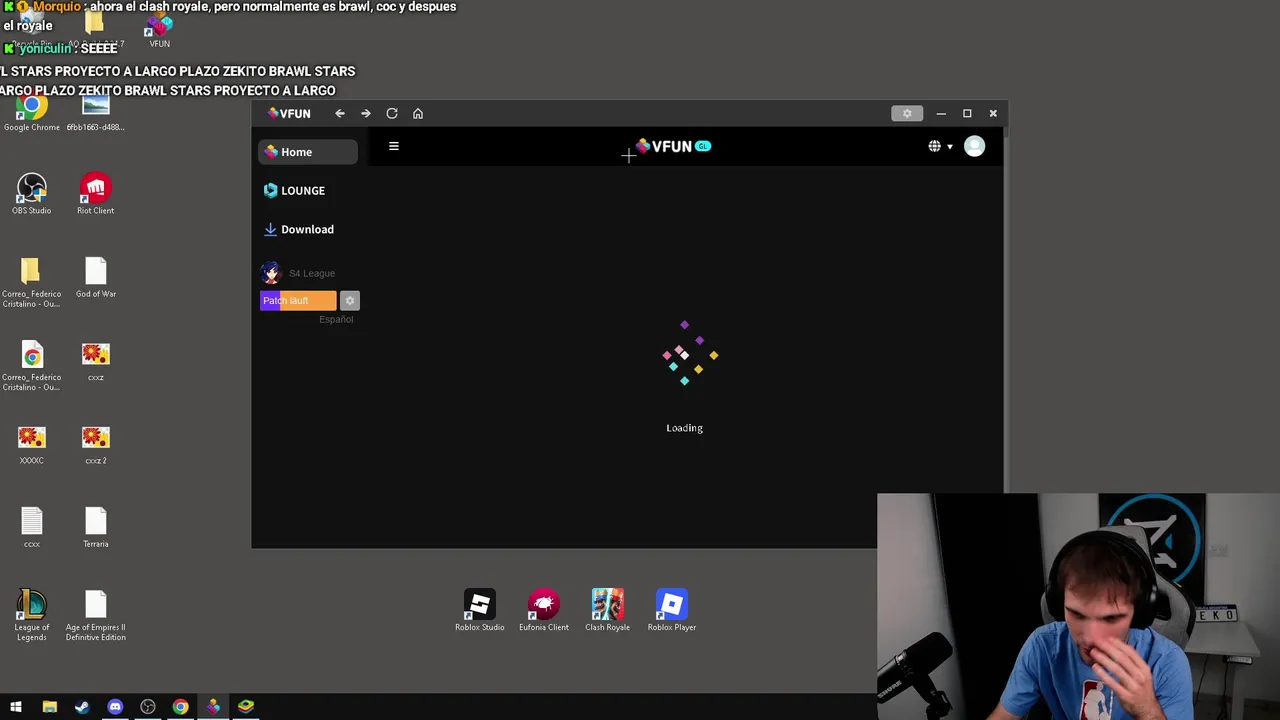Viewport: 1280px width, 720px height.
Task: Reload the VFUN page
Action: [x=392, y=113]
